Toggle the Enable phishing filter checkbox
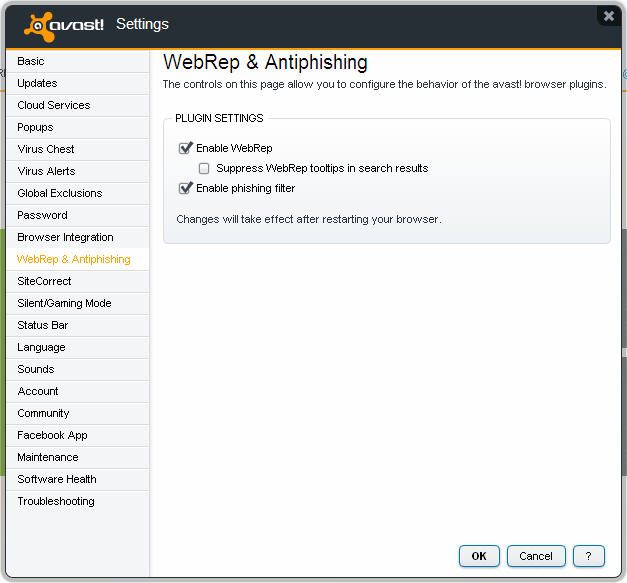Screen dimensions: 627x583 pos(185,188)
